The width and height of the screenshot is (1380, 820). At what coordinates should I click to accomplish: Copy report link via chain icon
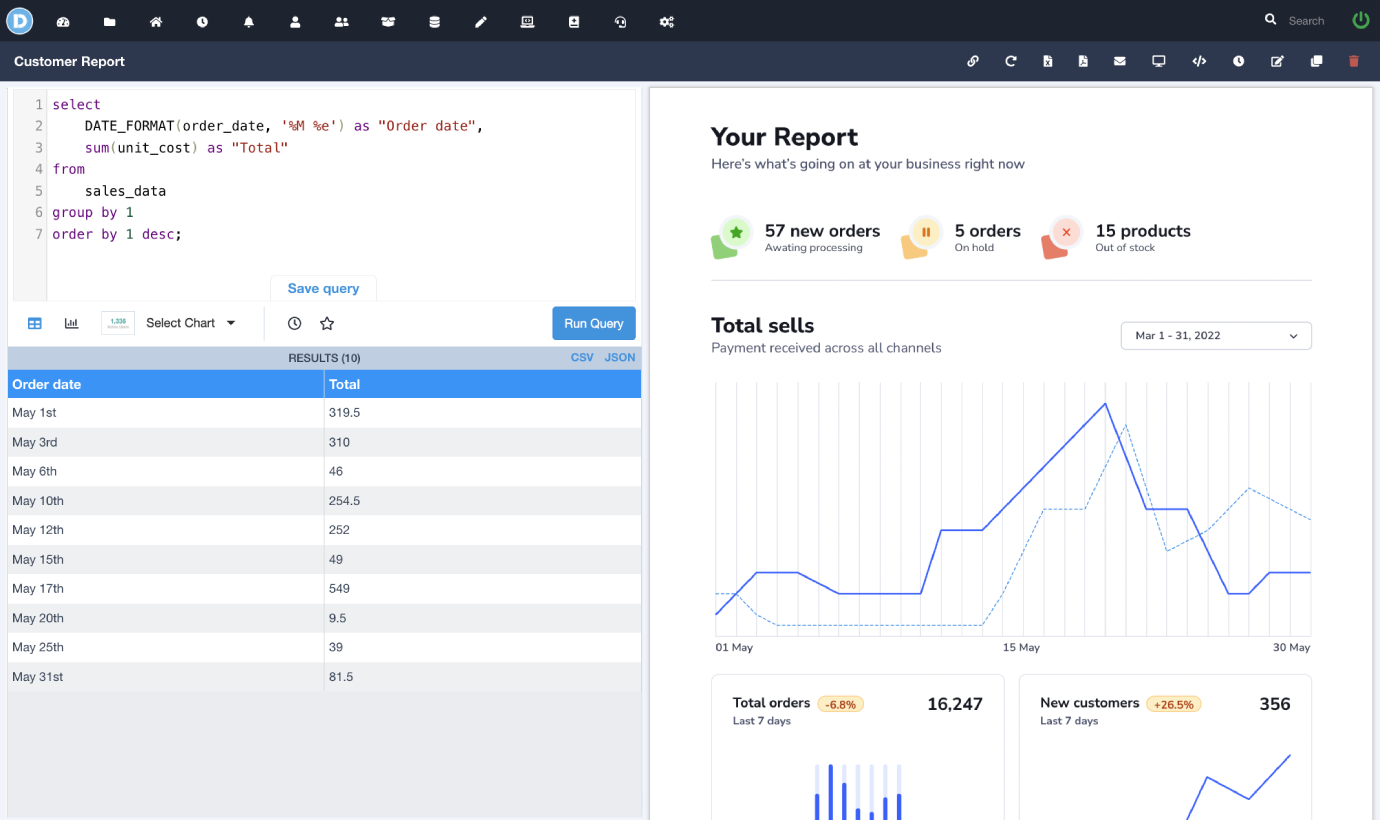click(x=973, y=61)
